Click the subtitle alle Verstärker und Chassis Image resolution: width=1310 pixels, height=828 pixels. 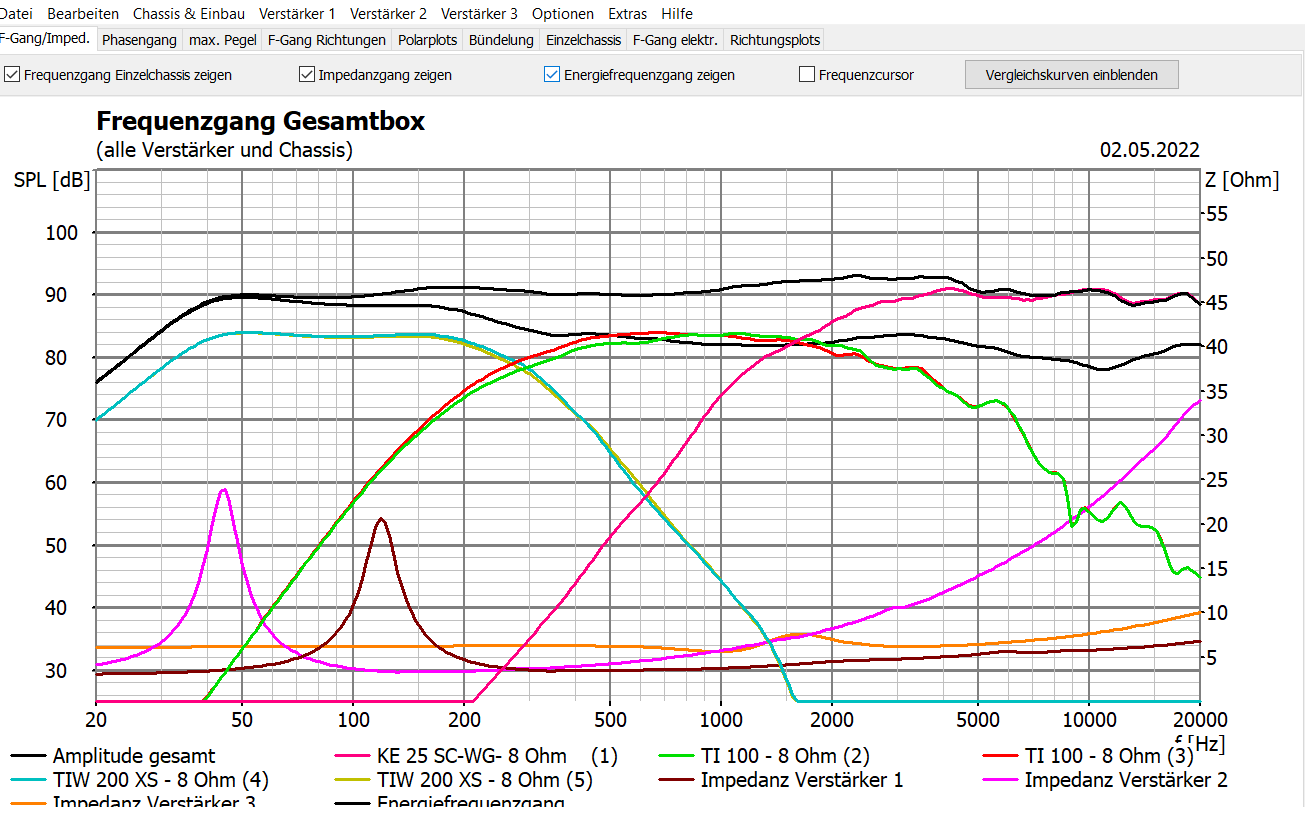224,151
